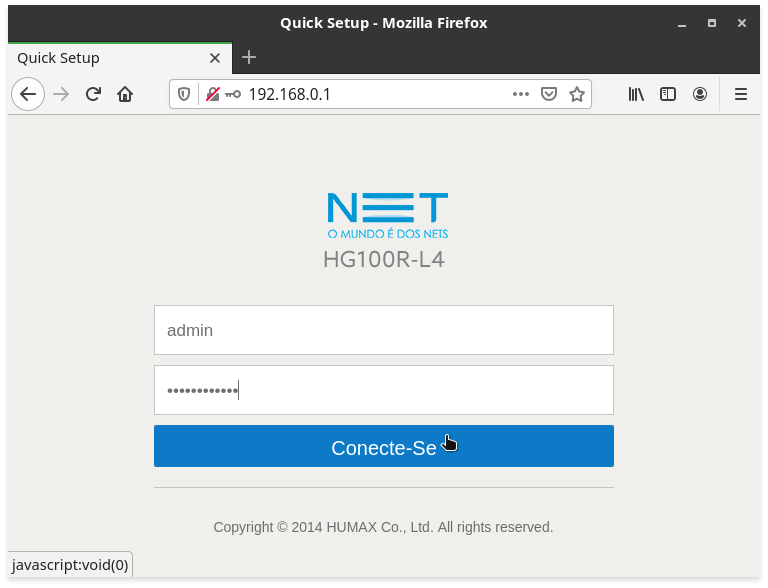View insecure connection lock icon info

213,94
